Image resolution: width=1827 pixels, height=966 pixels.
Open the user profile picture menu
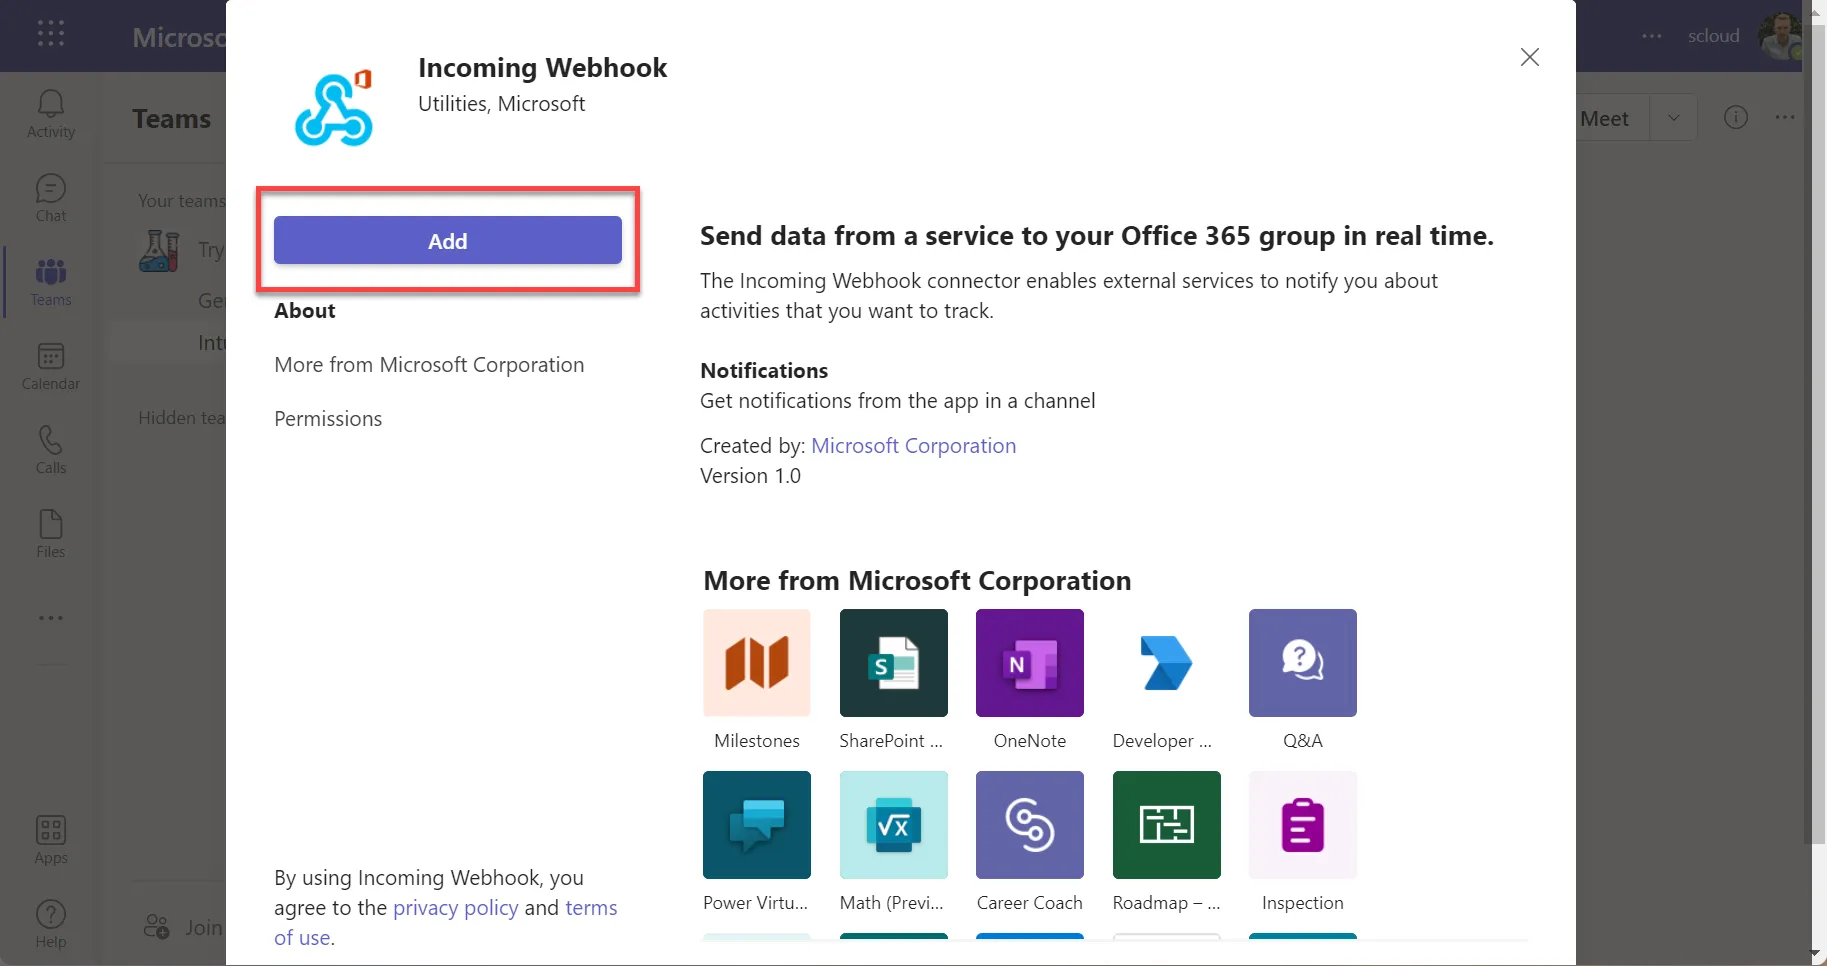[x=1781, y=36]
